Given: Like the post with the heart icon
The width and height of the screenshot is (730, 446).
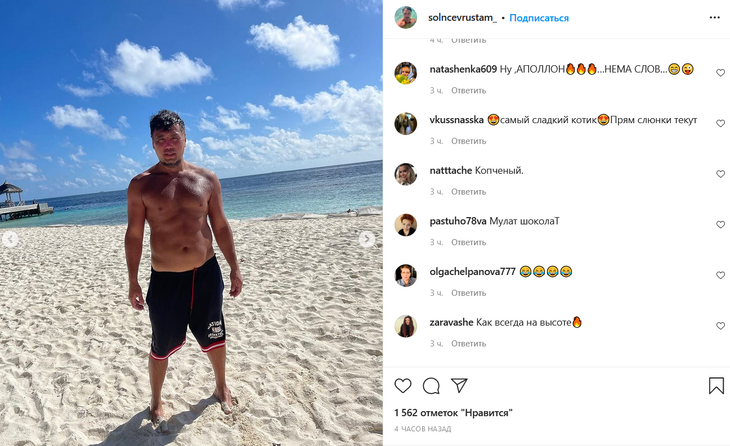Looking at the screenshot, I should (x=403, y=386).
